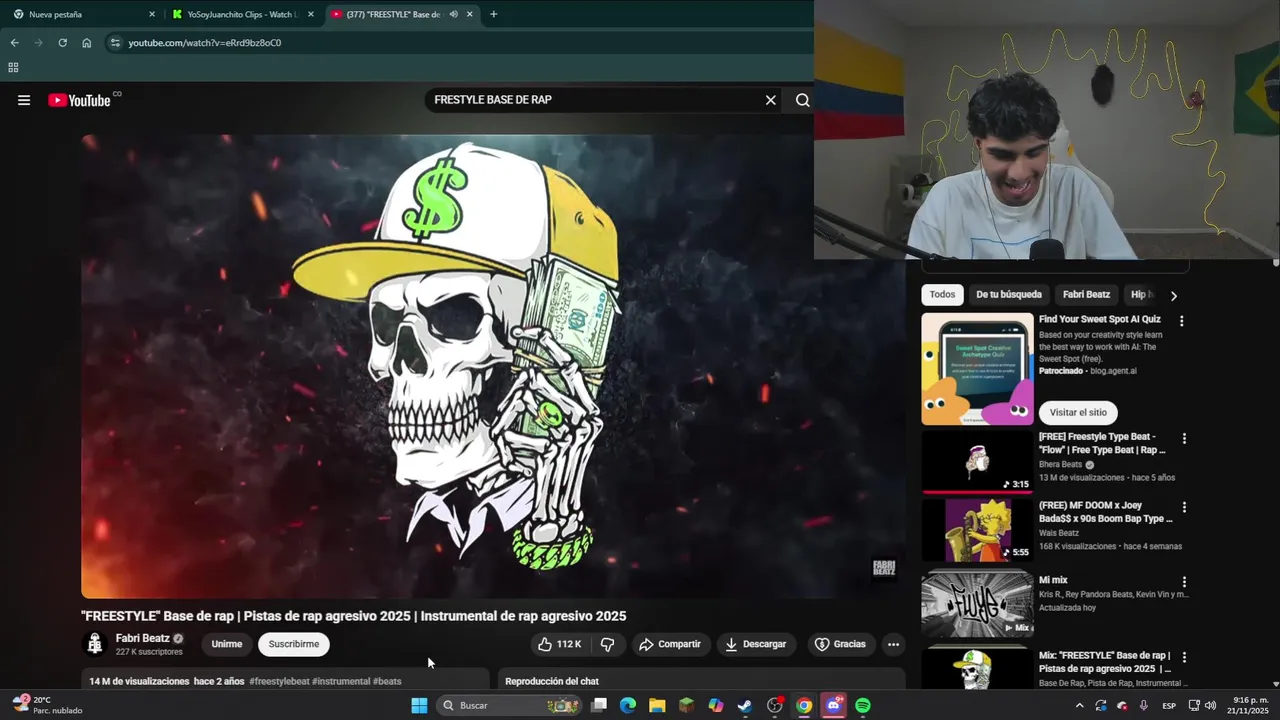Go to the YouTube home logo

point(80,100)
